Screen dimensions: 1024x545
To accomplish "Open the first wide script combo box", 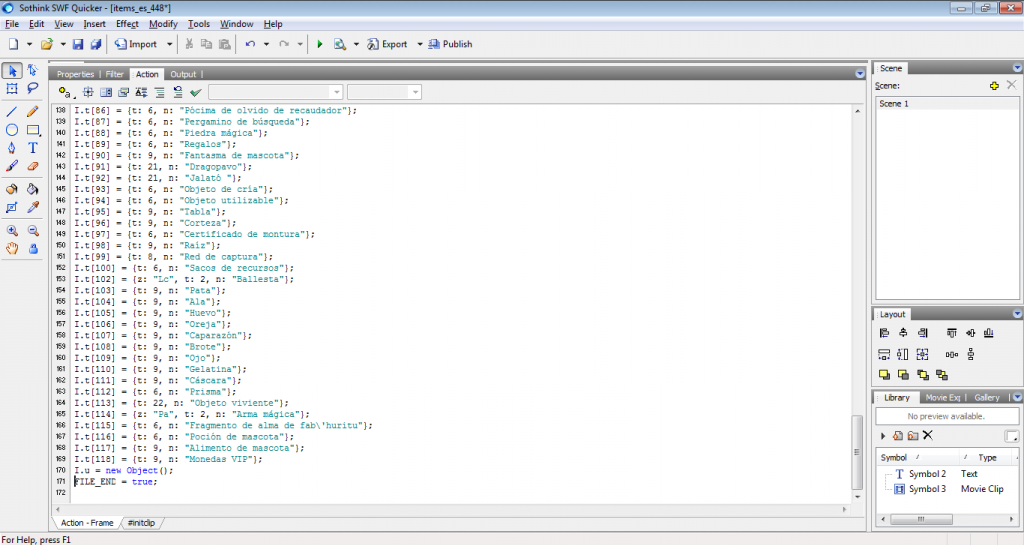I will pos(275,93).
